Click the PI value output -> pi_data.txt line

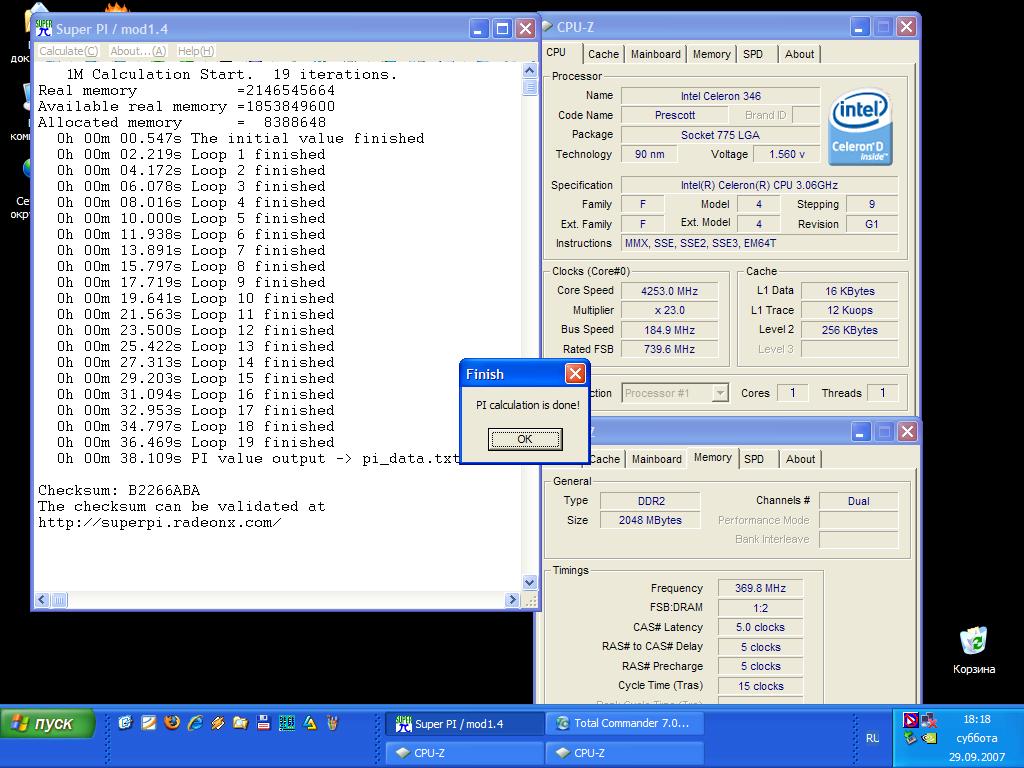(258, 458)
